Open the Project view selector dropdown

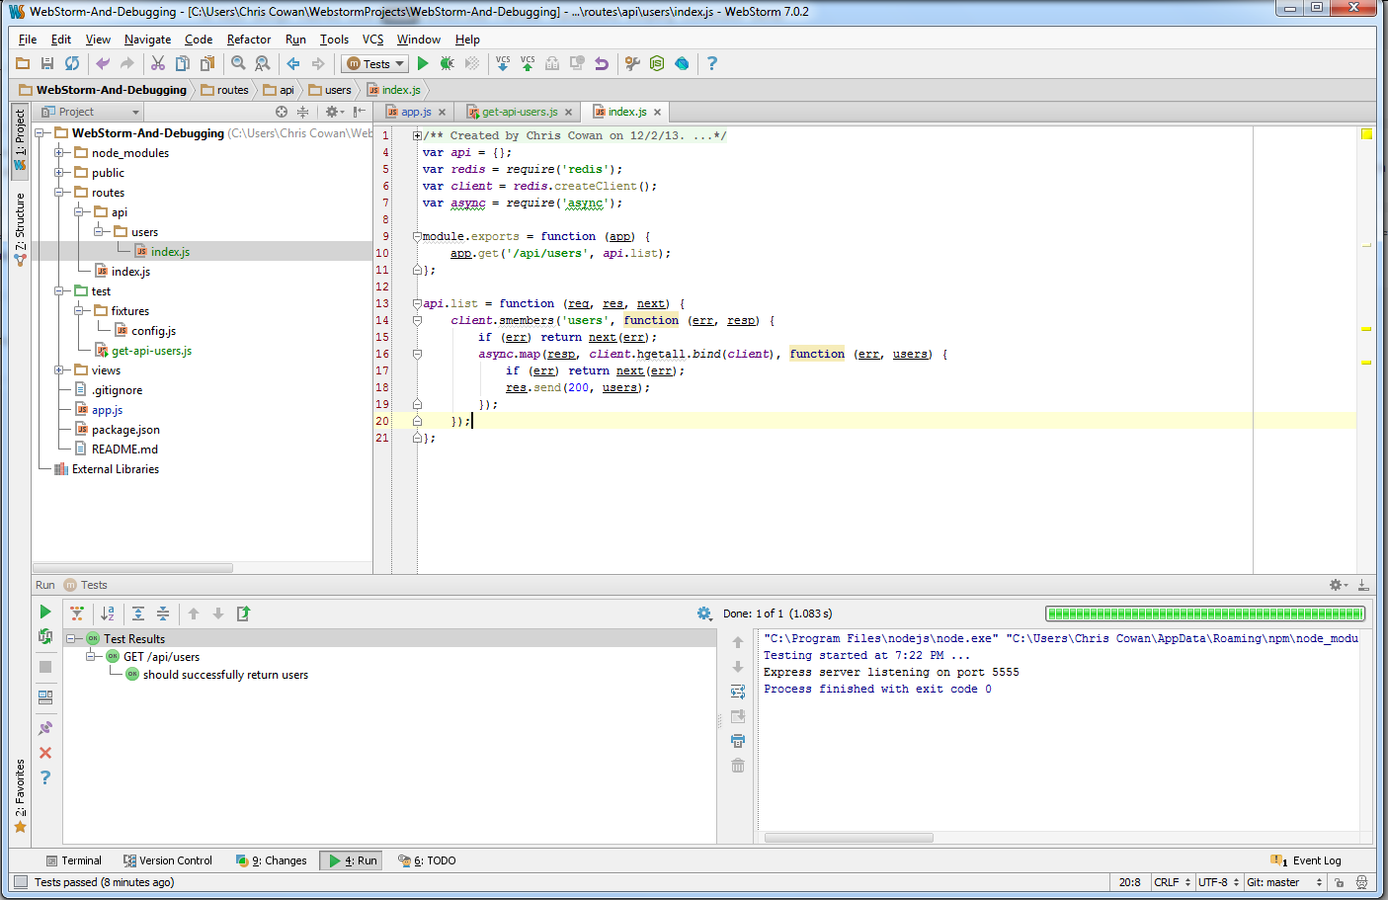[90, 112]
